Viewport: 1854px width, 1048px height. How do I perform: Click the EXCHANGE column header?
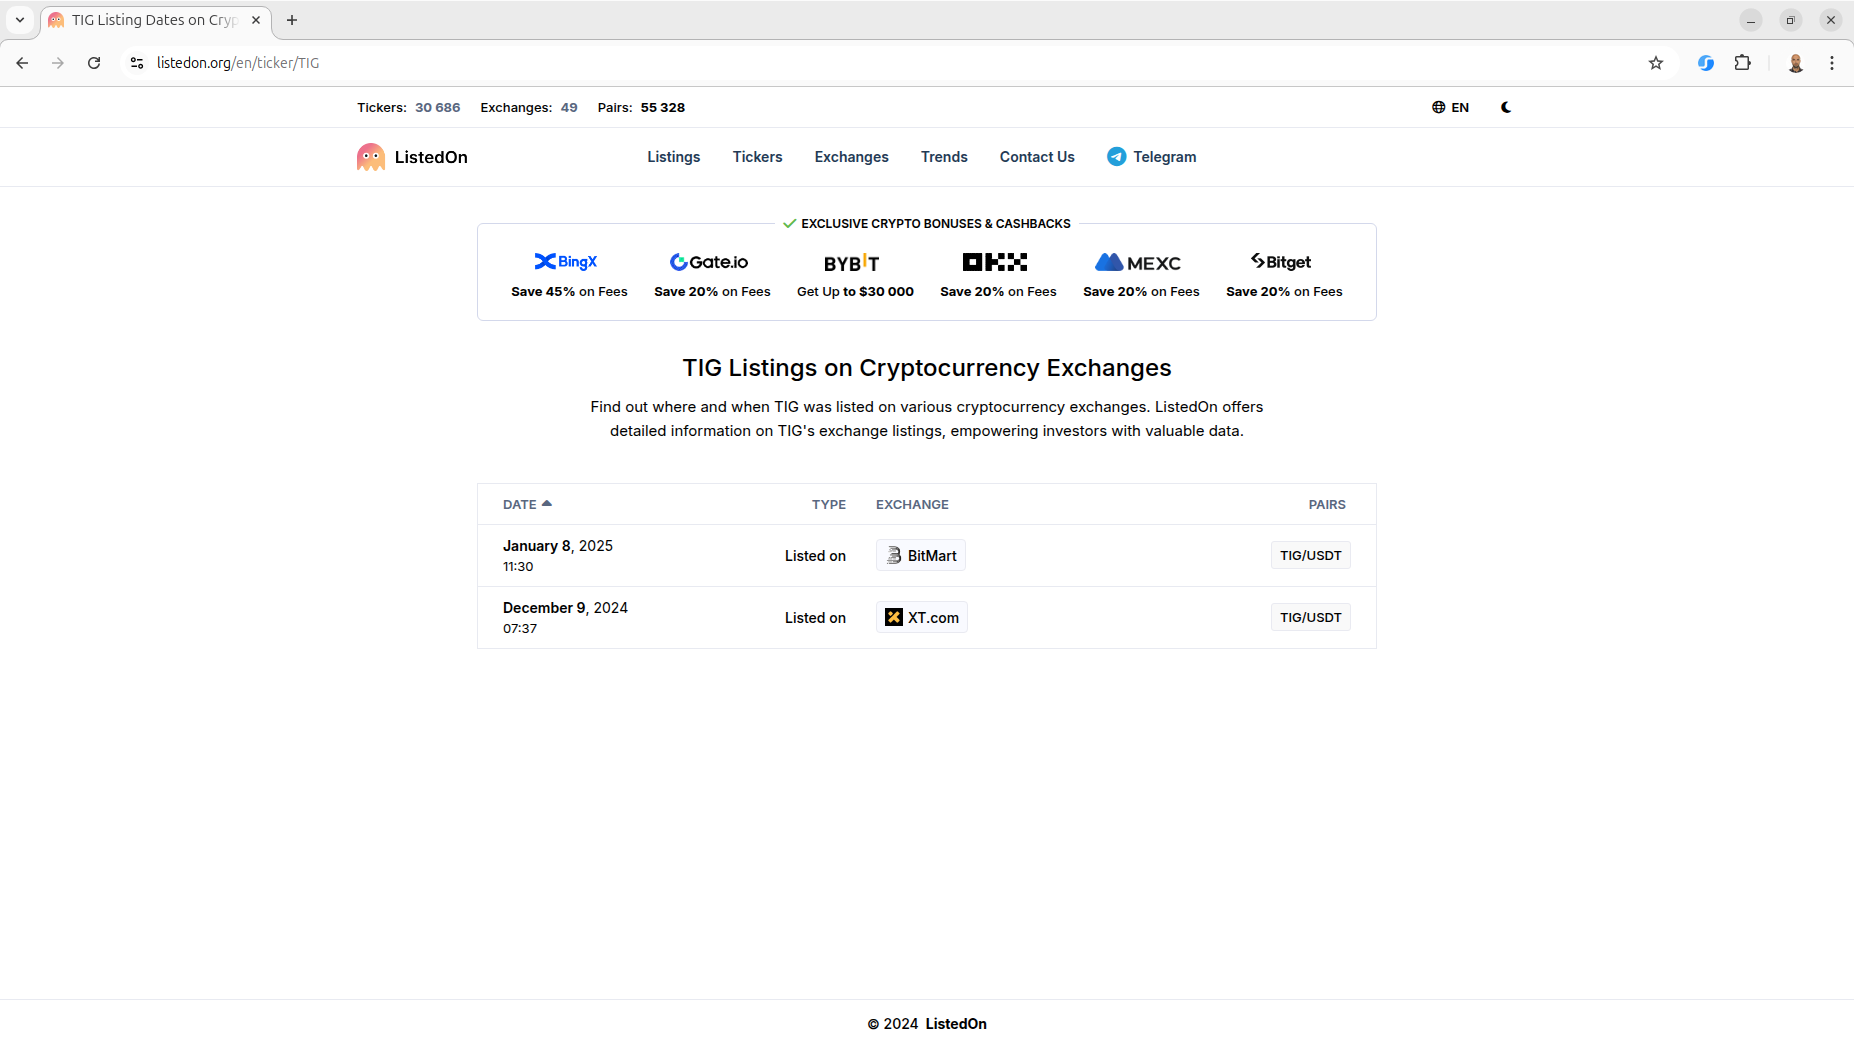[x=912, y=505]
